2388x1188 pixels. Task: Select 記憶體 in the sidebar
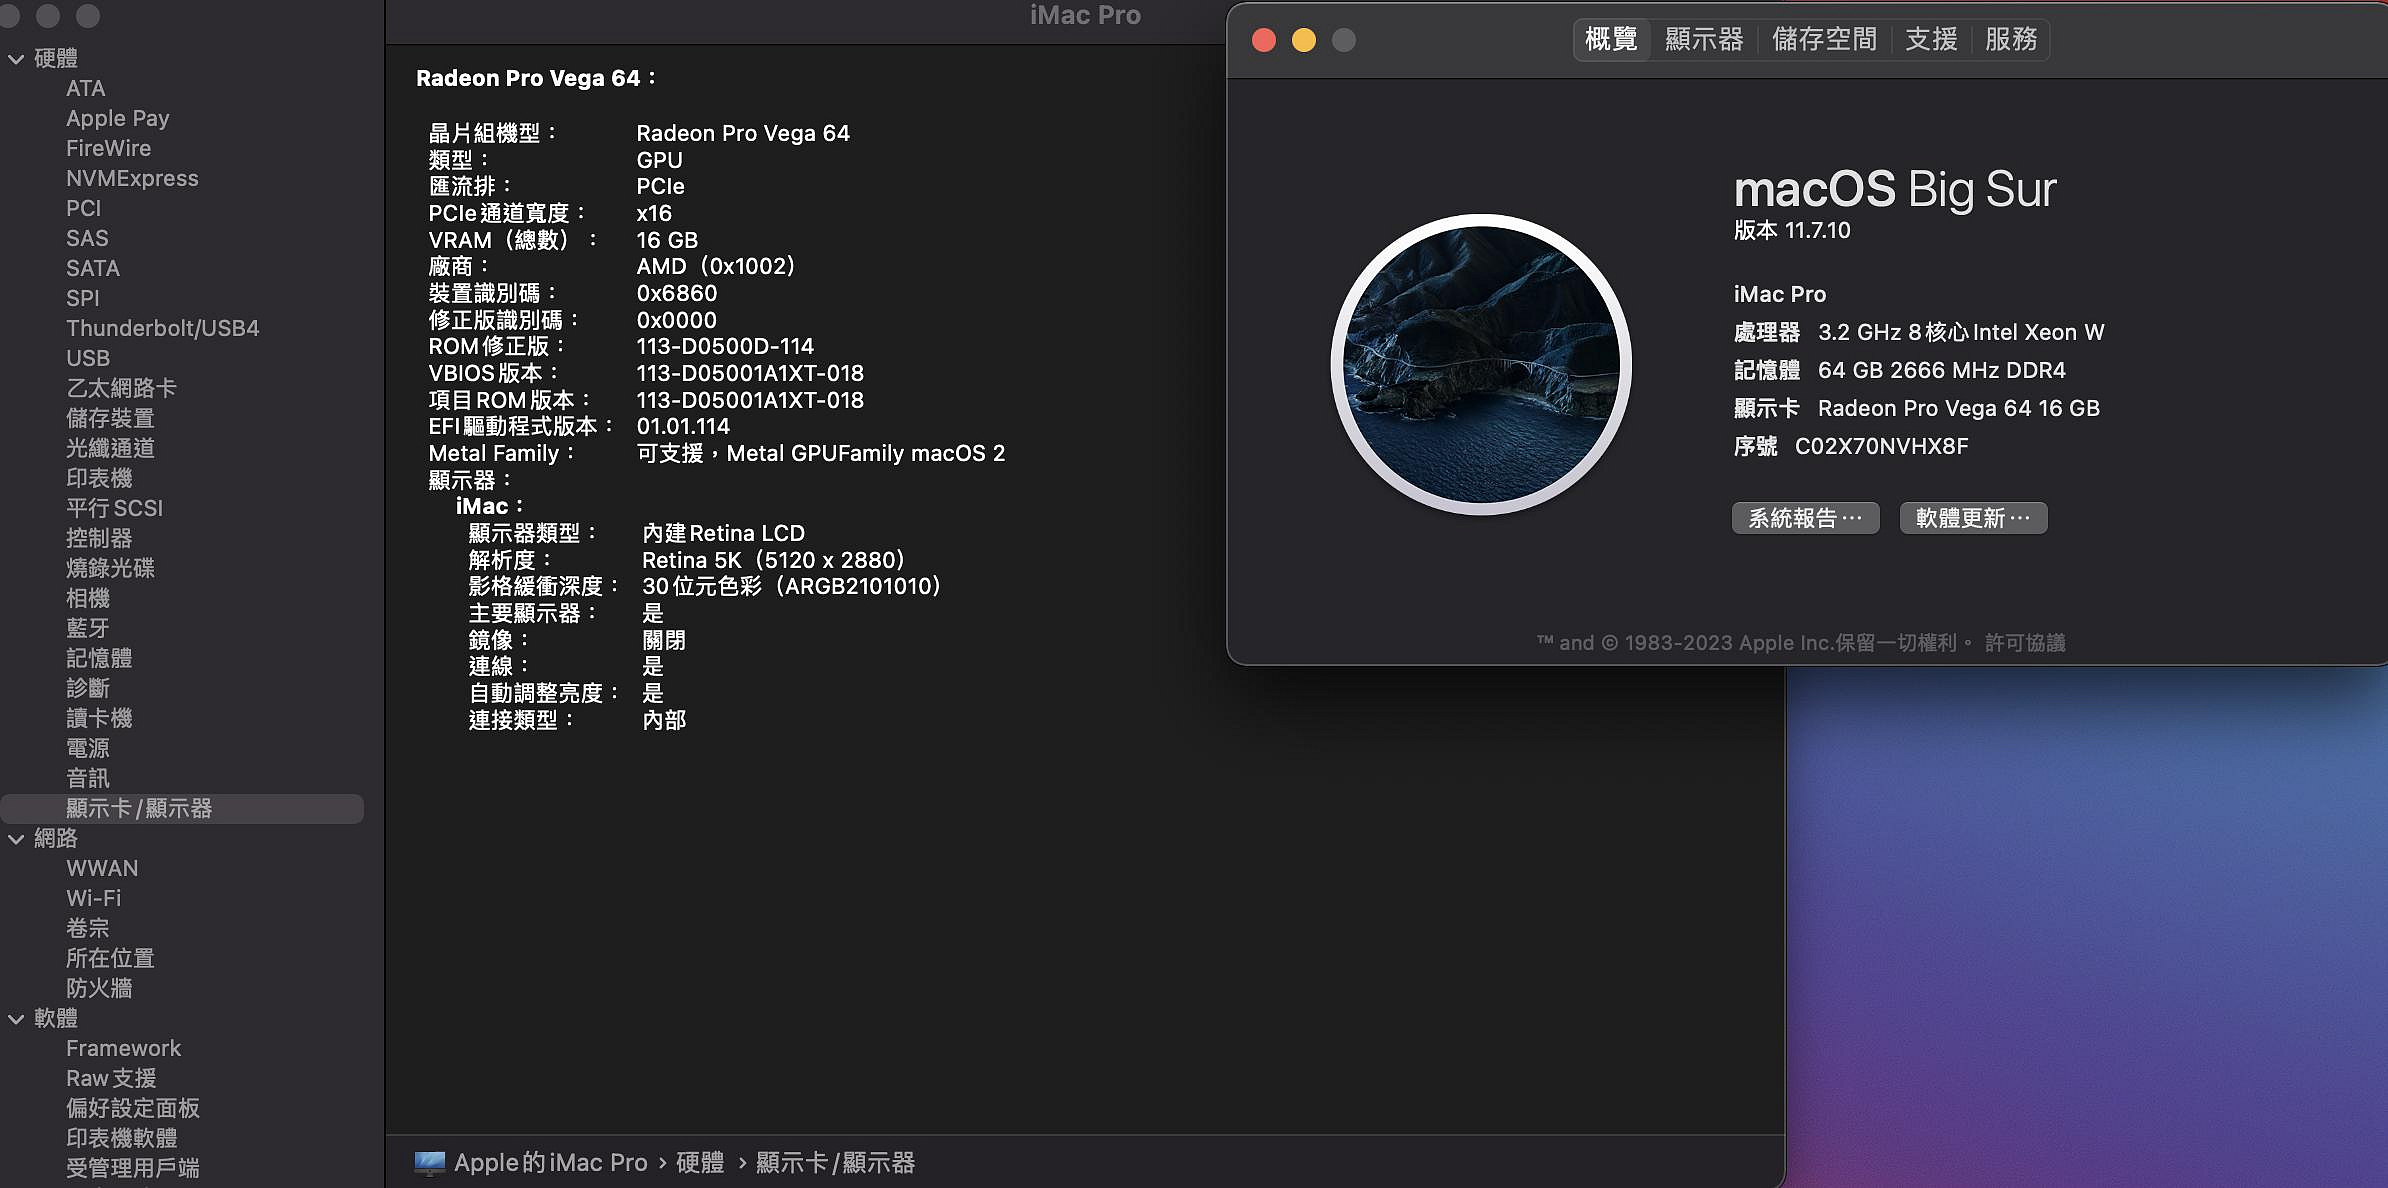click(x=99, y=659)
